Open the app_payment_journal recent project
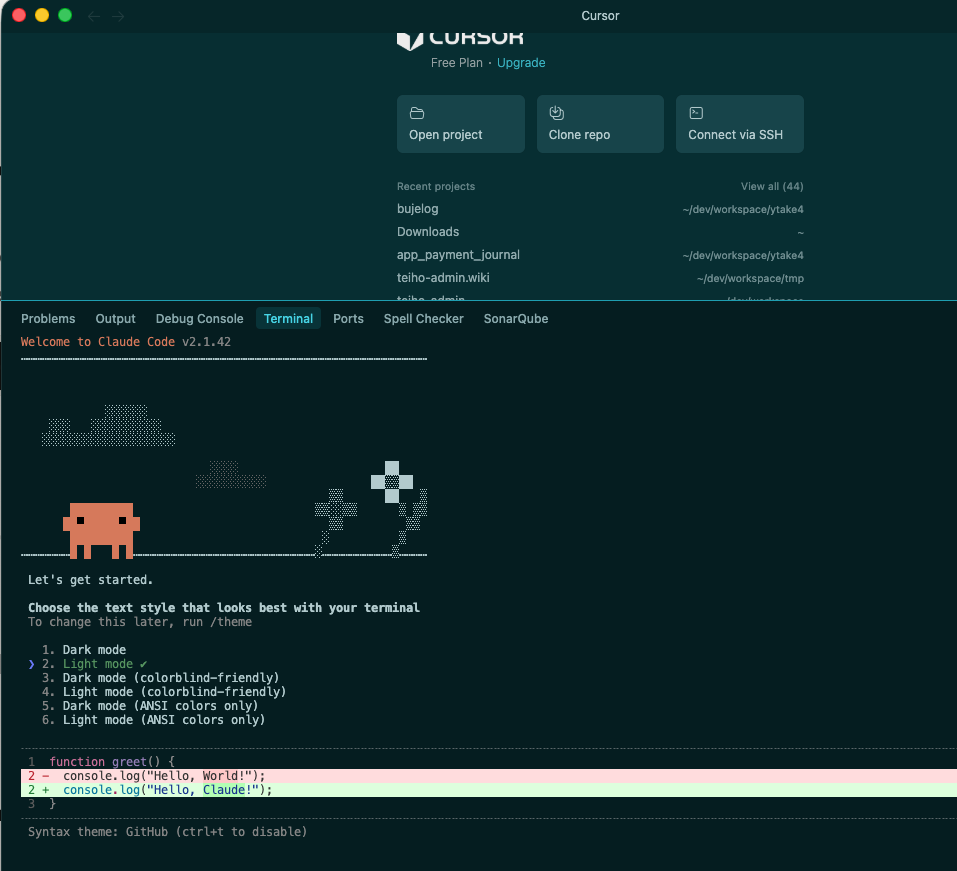This screenshot has height=871, width=957. pyautogui.click(x=458, y=255)
